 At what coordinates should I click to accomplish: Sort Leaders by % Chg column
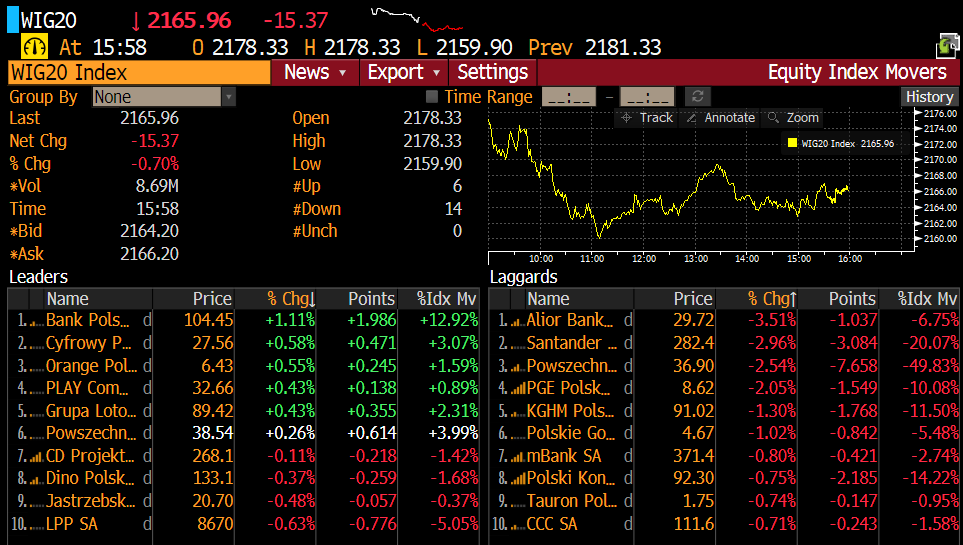pos(275,299)
